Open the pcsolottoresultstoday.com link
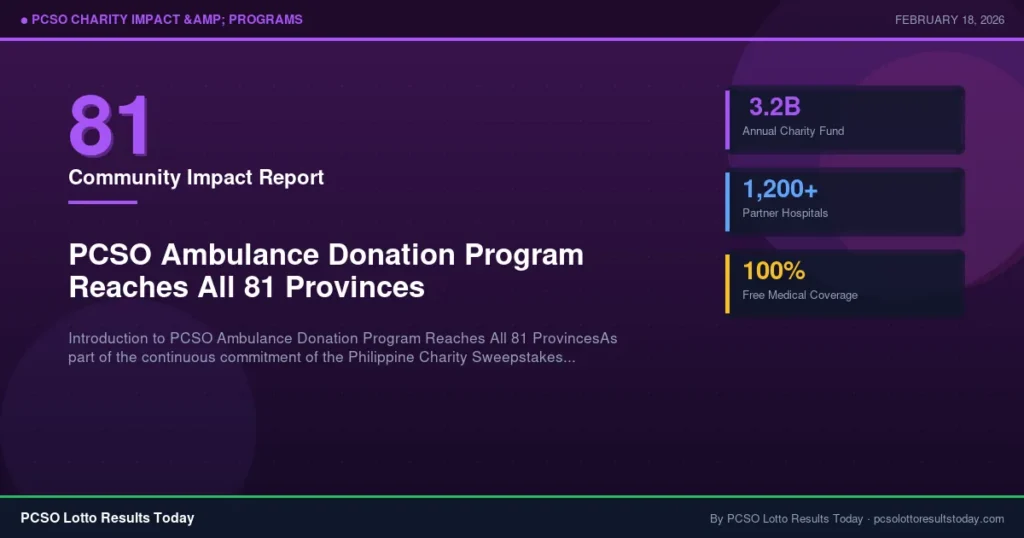Image resolution: width=1024 pixels, height=538 pixels. [x=938, y=519]
